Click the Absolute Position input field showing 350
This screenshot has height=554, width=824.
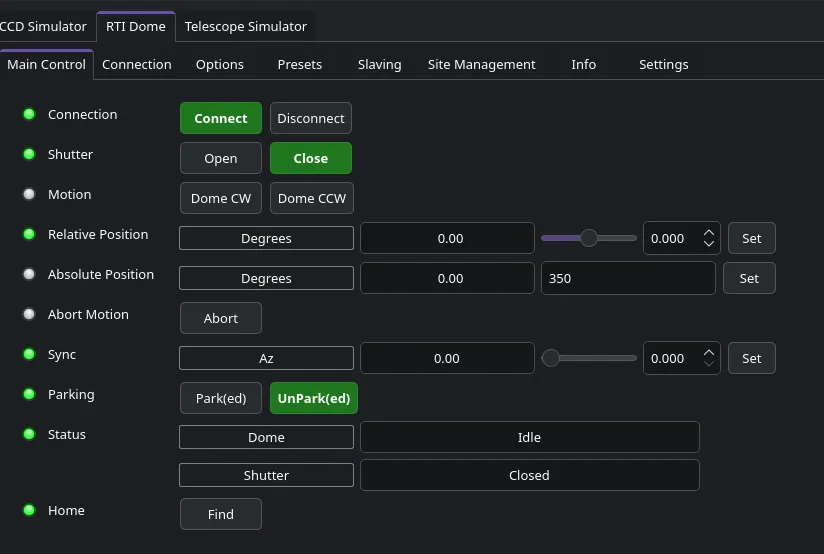pyautogui.click(x=628, y=278)
